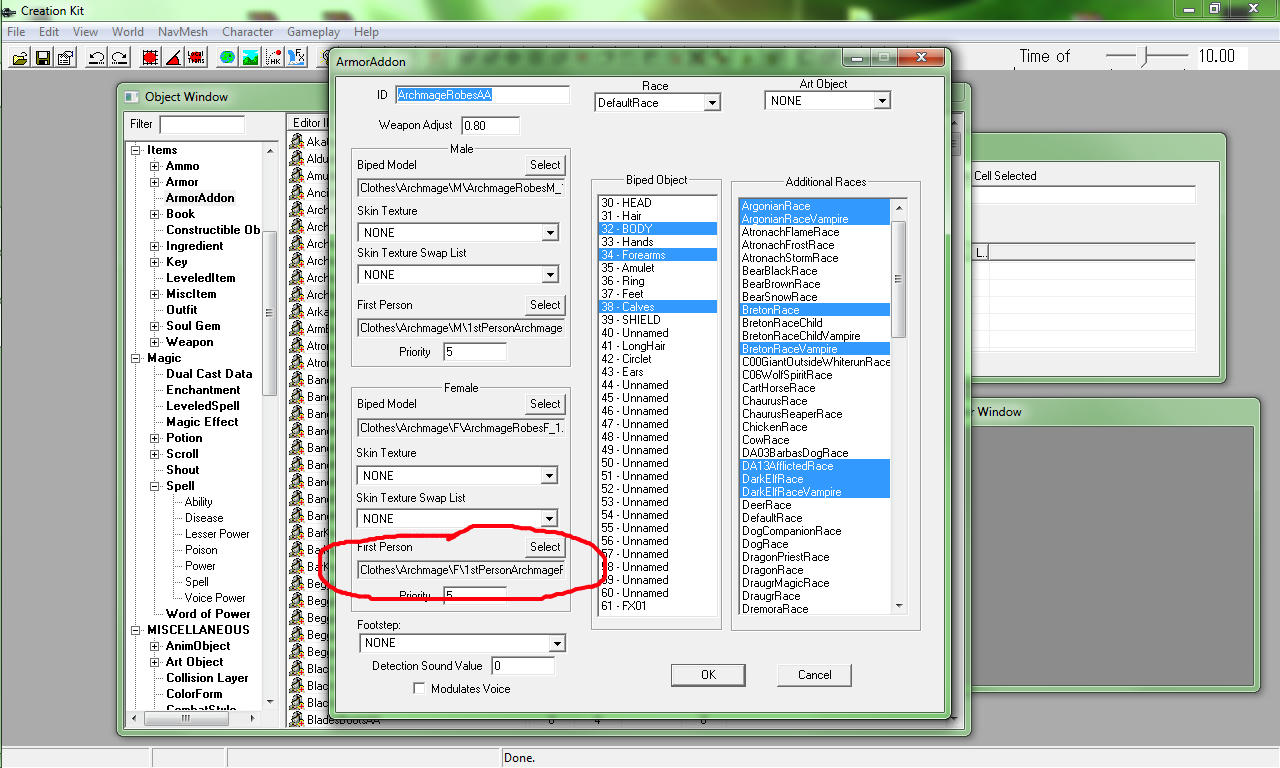Select Outfit in the Object Window tree
This screenshot has width=1280, height=768.
click(x=182, y=310)
